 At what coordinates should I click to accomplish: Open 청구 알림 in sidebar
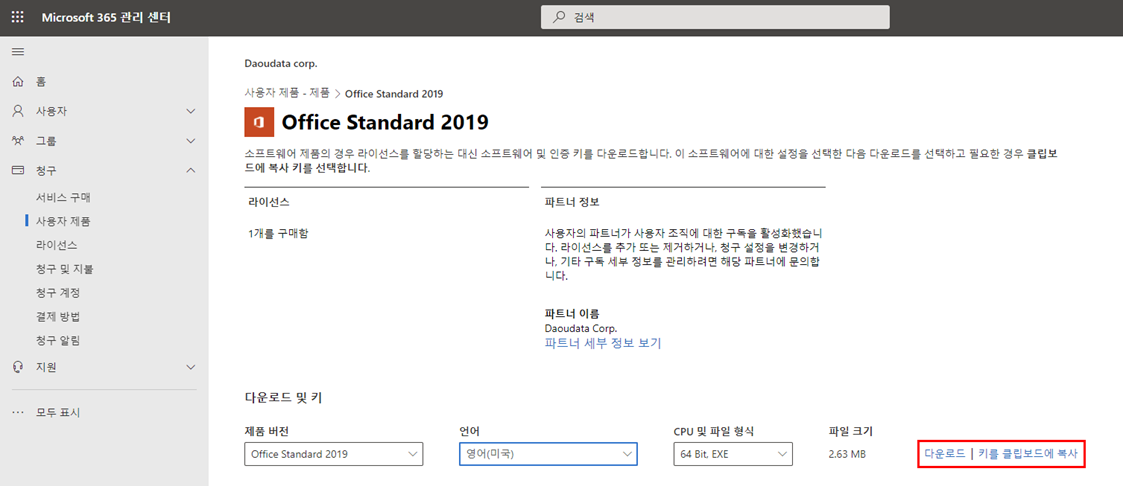pyautogui.click(x=57, y=341)
